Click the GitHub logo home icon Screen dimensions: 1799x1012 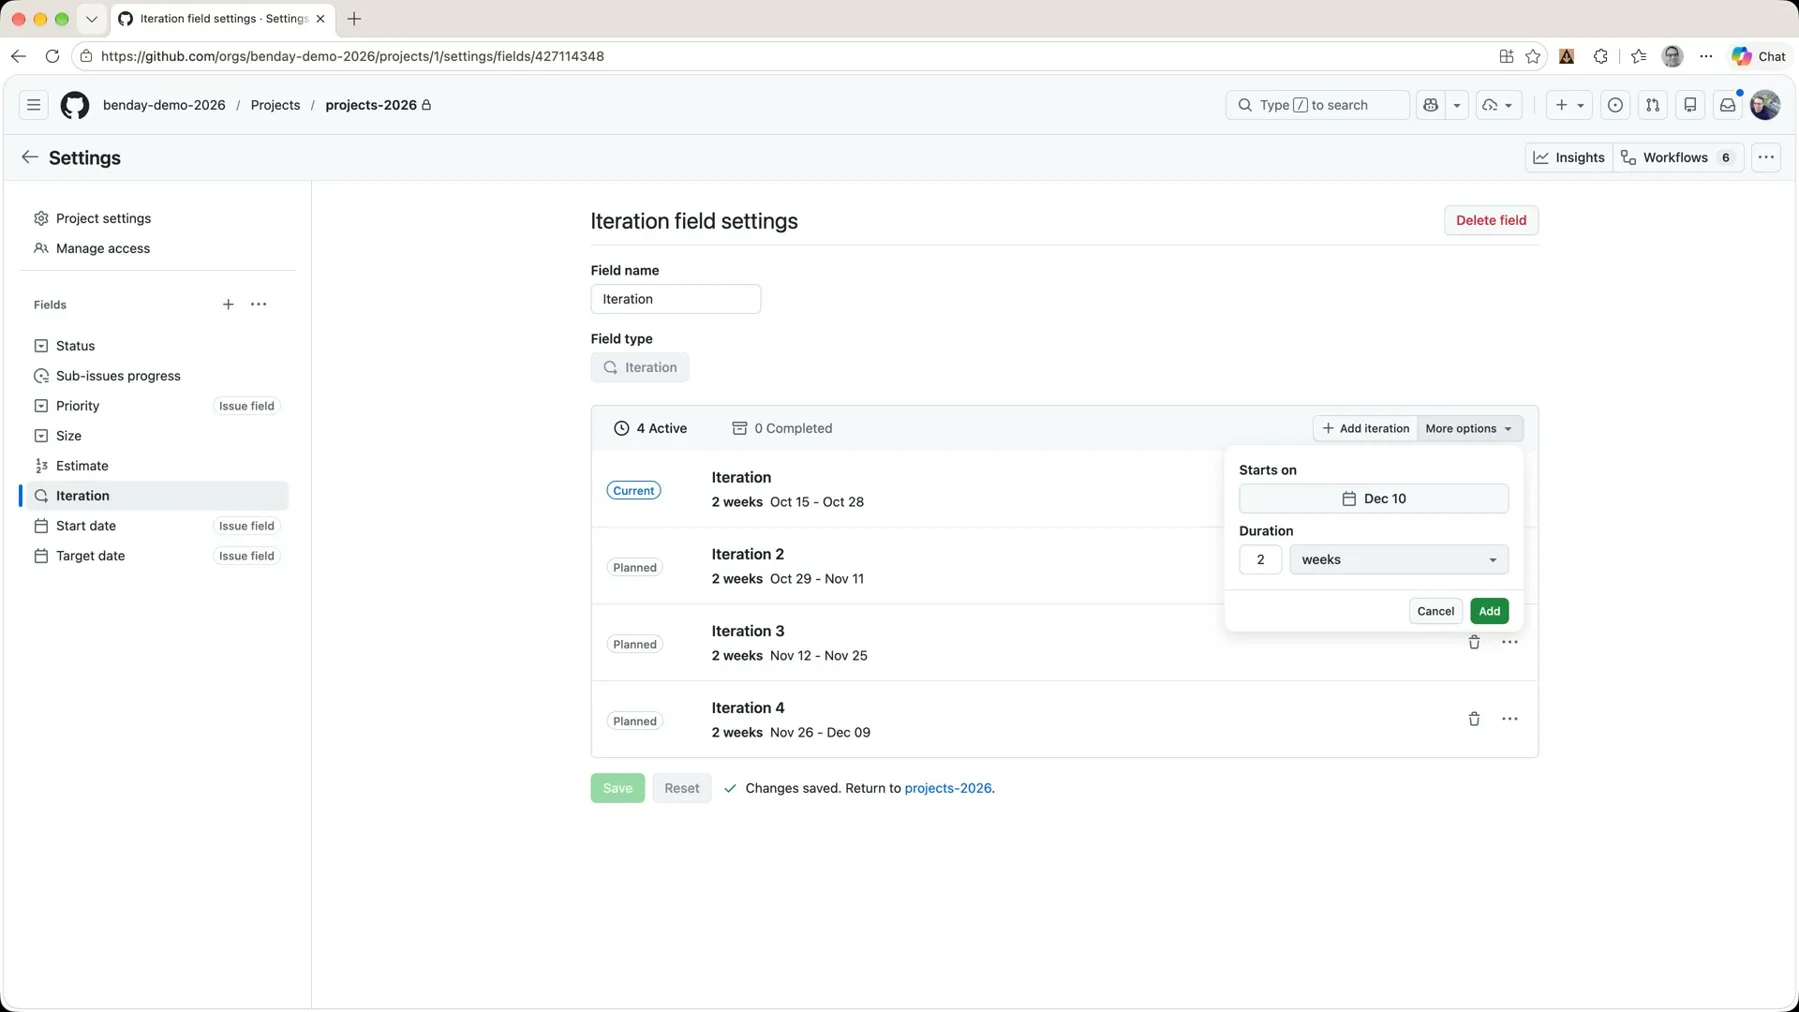[x=75, y=105]
